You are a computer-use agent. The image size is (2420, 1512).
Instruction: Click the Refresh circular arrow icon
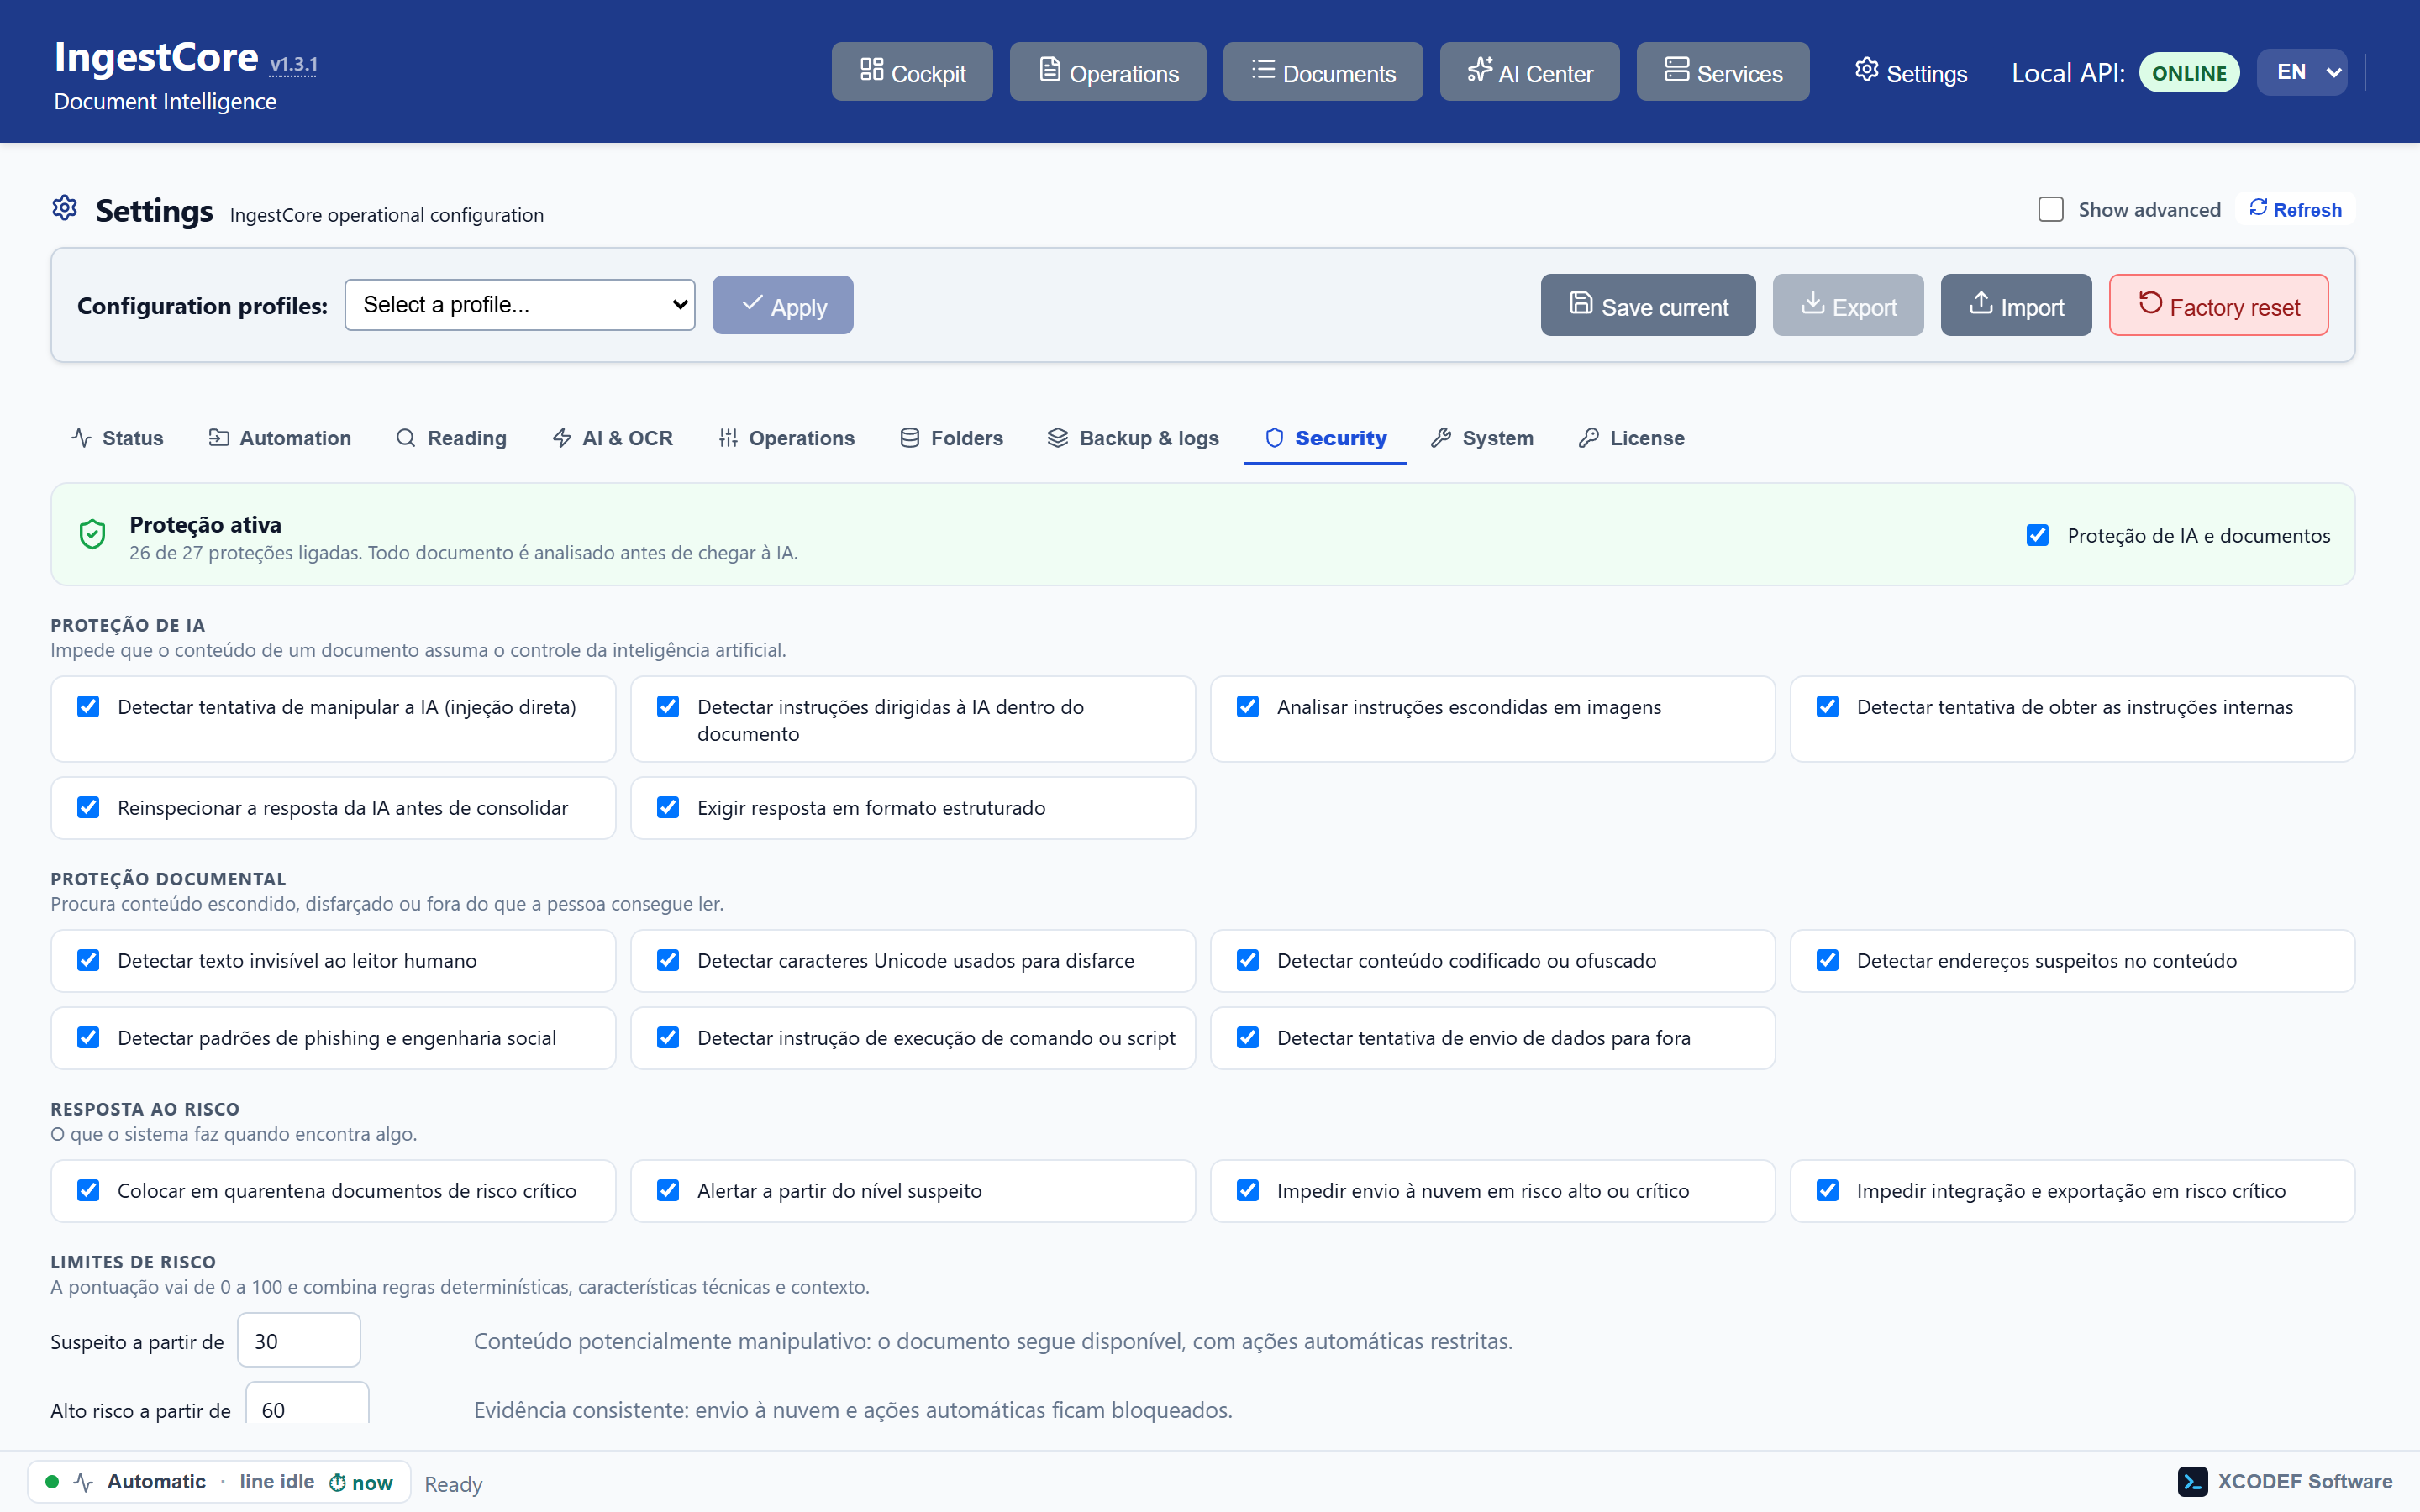2258,208
